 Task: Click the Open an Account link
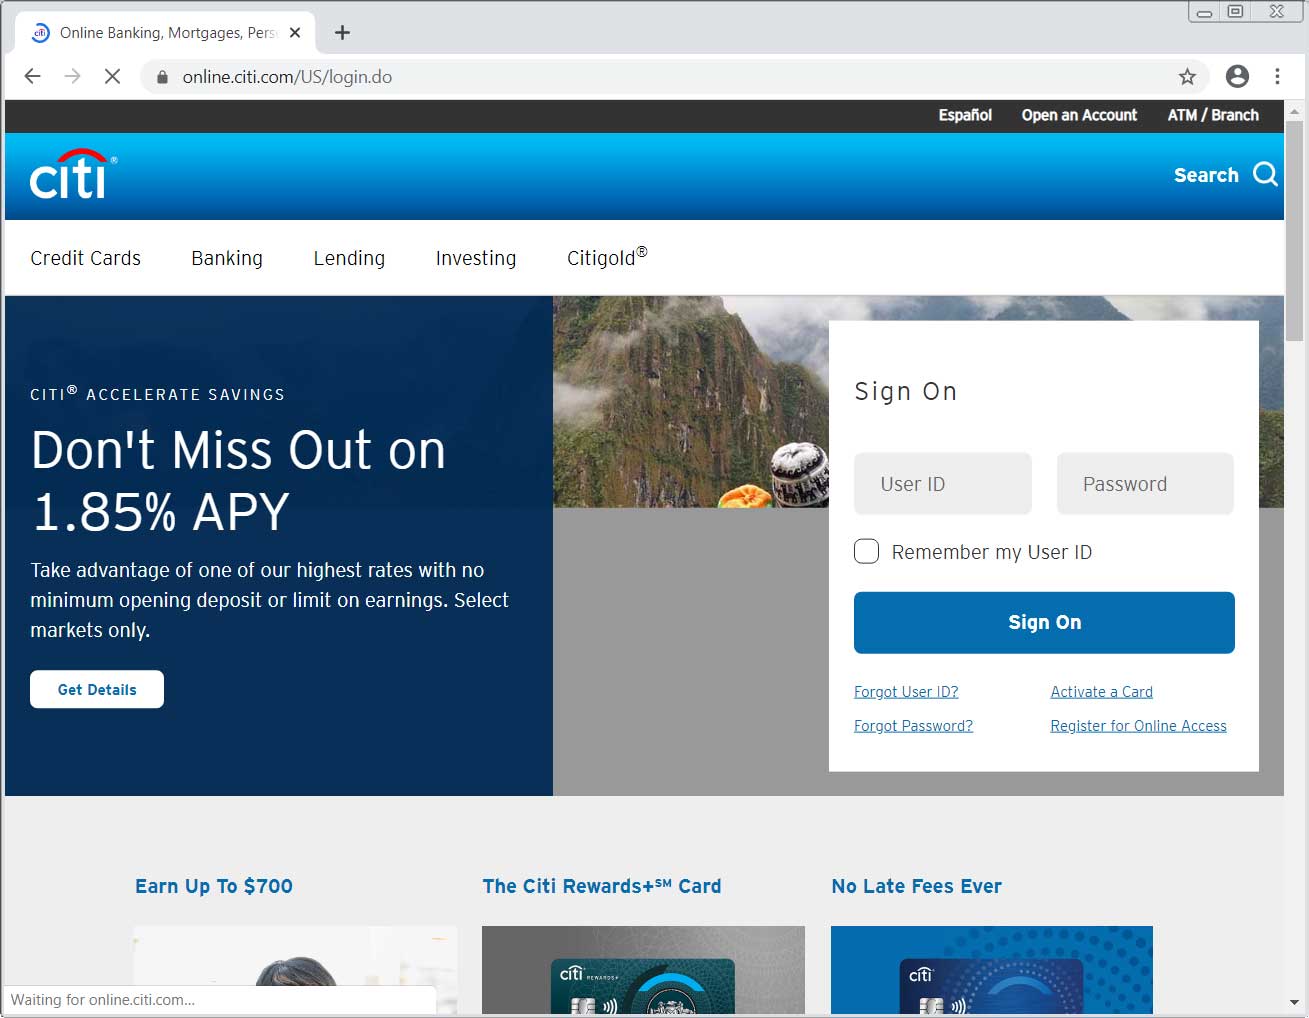coord(1079,115)
